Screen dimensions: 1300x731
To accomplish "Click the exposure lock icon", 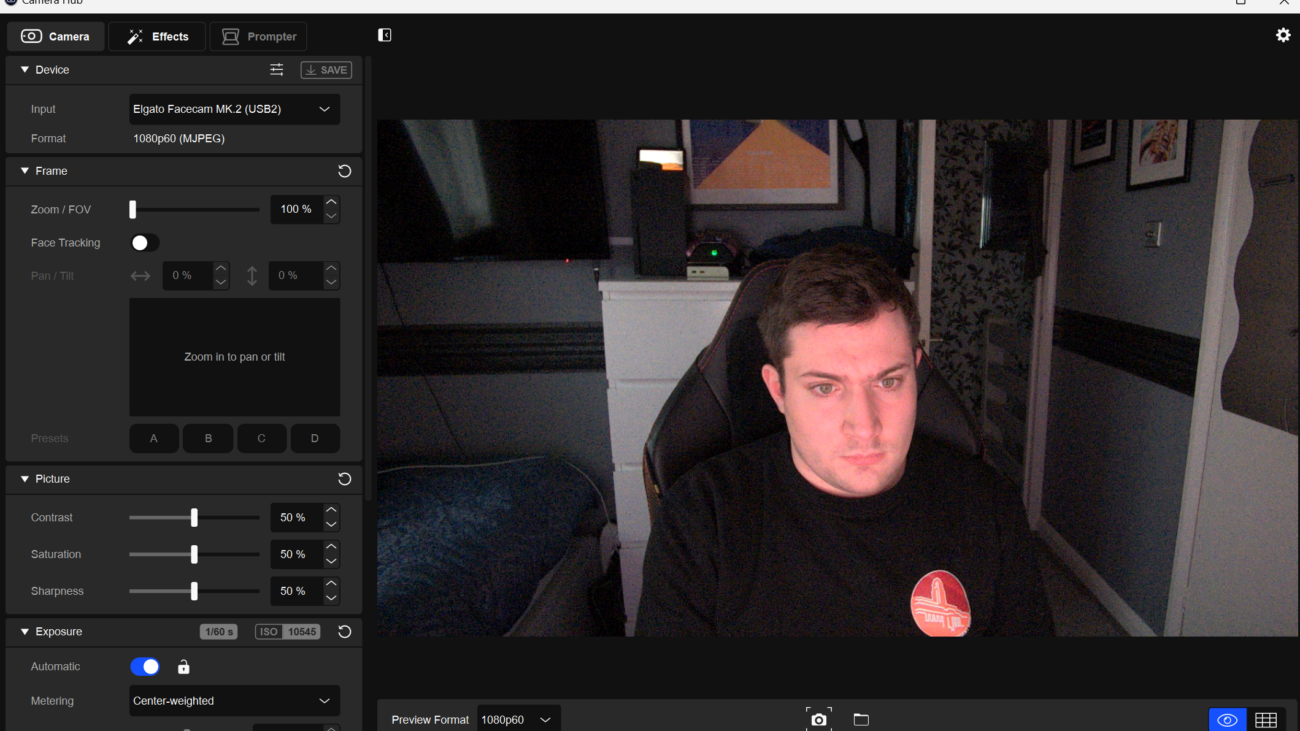I will click(183, 667).
